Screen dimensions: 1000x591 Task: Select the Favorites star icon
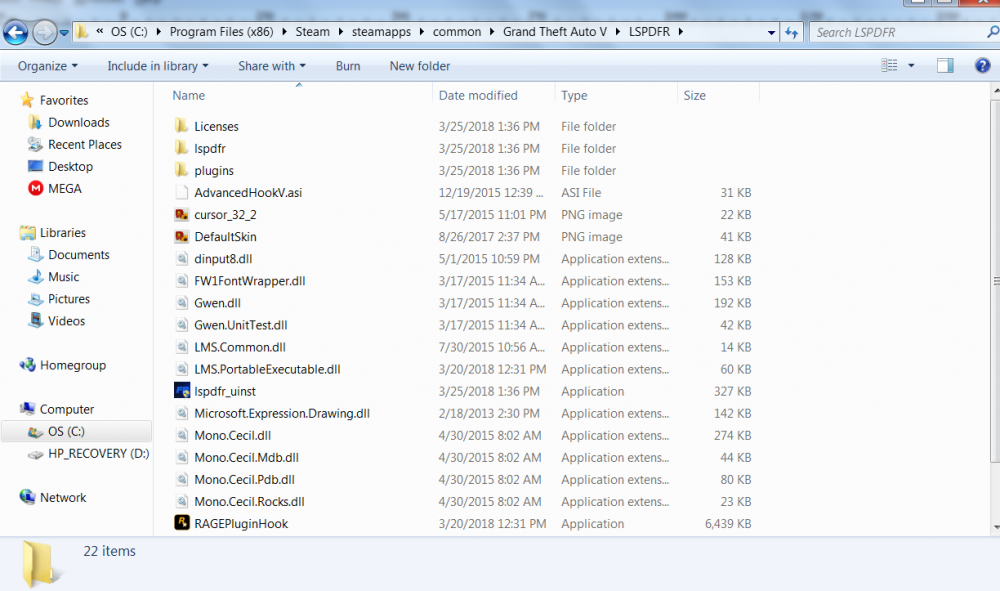27,99
